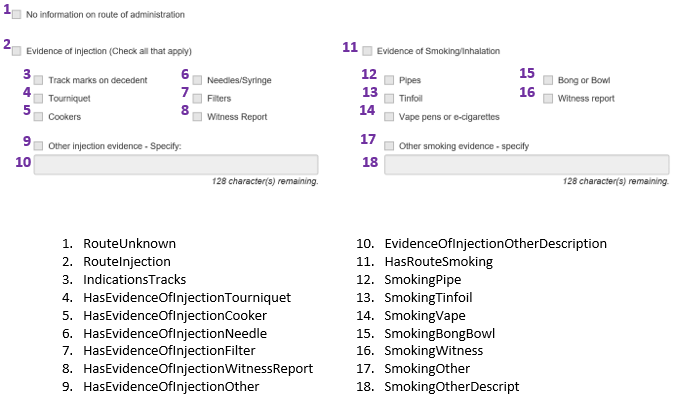Check 'Evidence of Smoking/Inhalation' checkbox

point(368,50)
